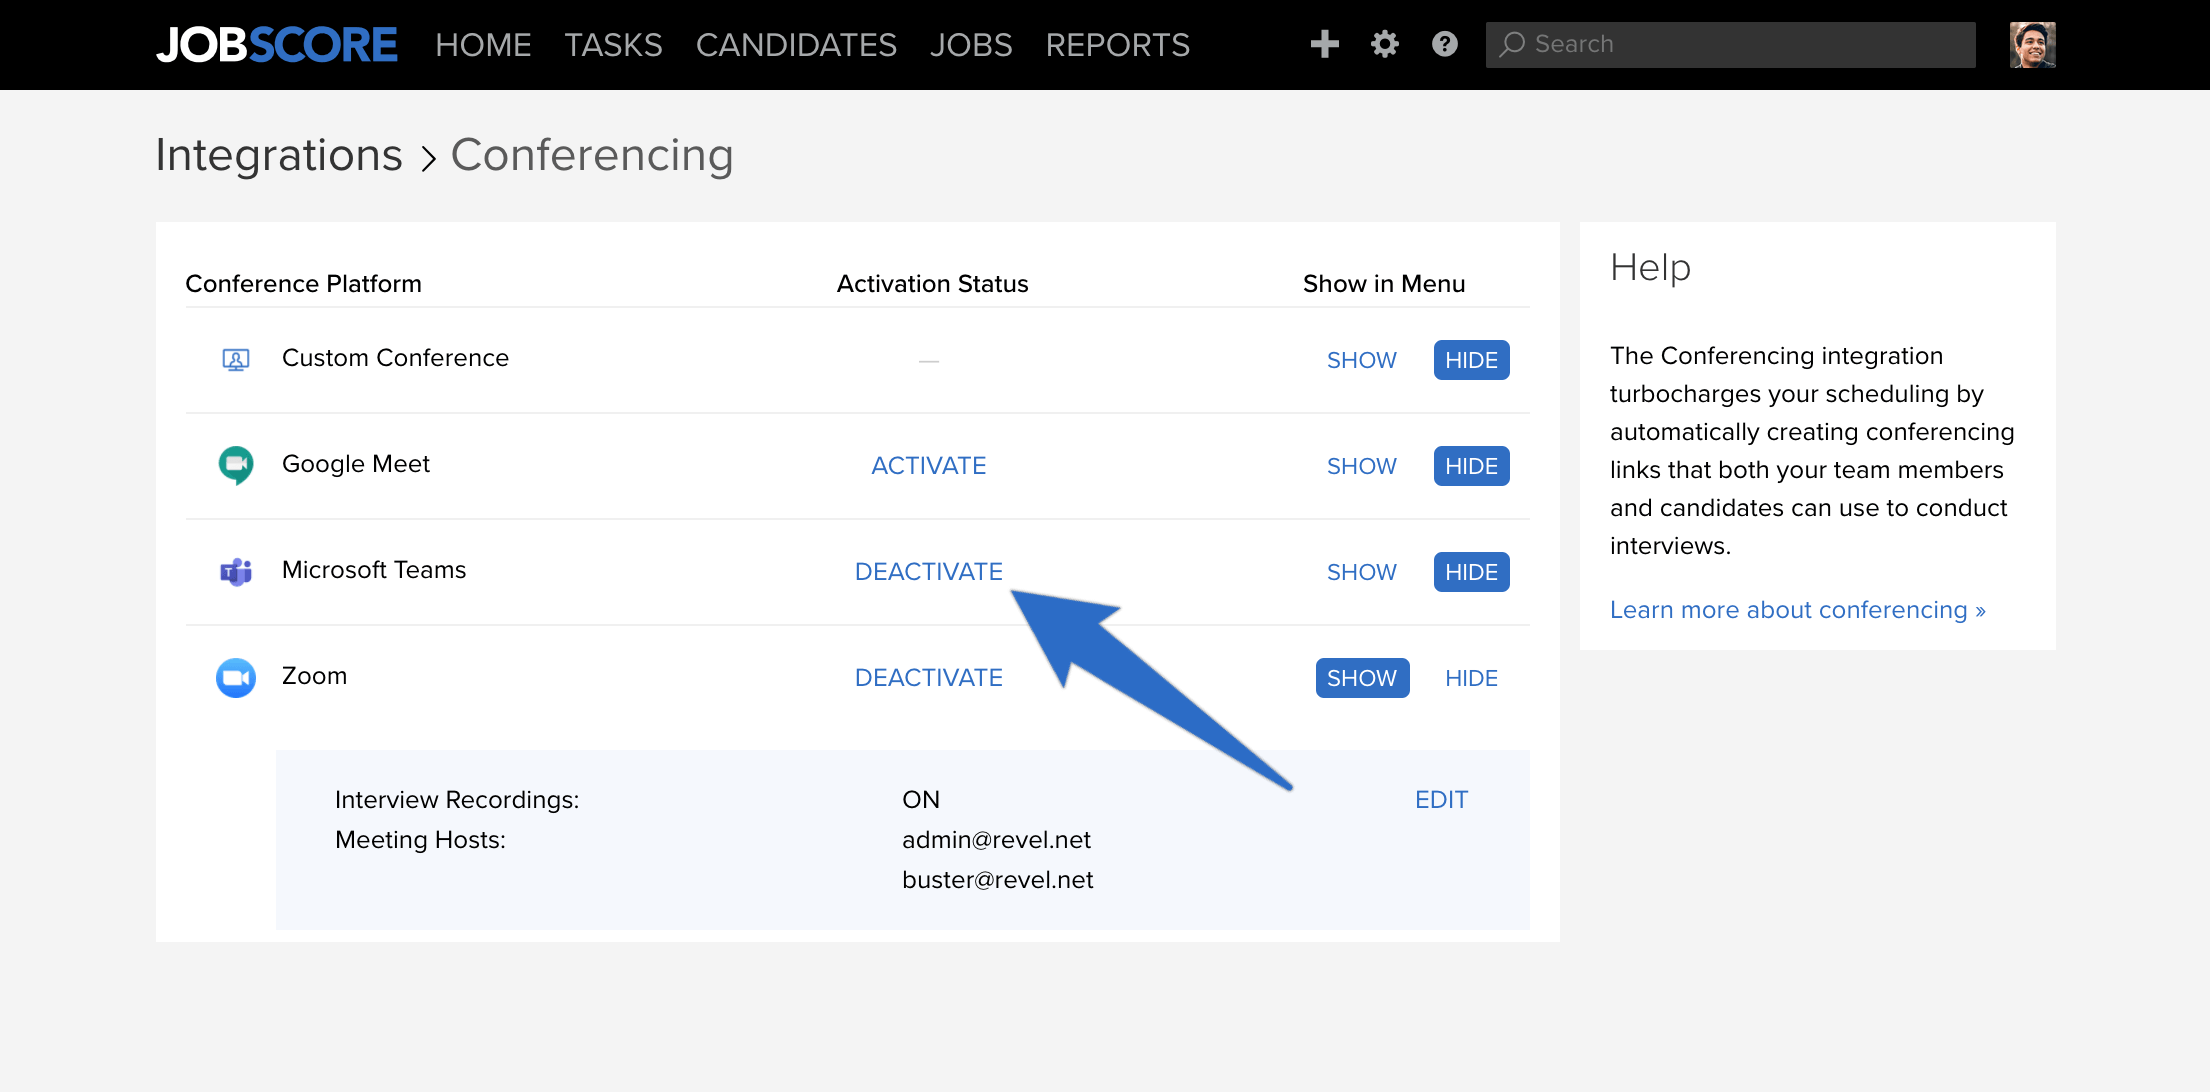The height and width of the screenshot is (1092, 2210).
Task: Click admin@revel.net meeting host
Action: point(996,840)
